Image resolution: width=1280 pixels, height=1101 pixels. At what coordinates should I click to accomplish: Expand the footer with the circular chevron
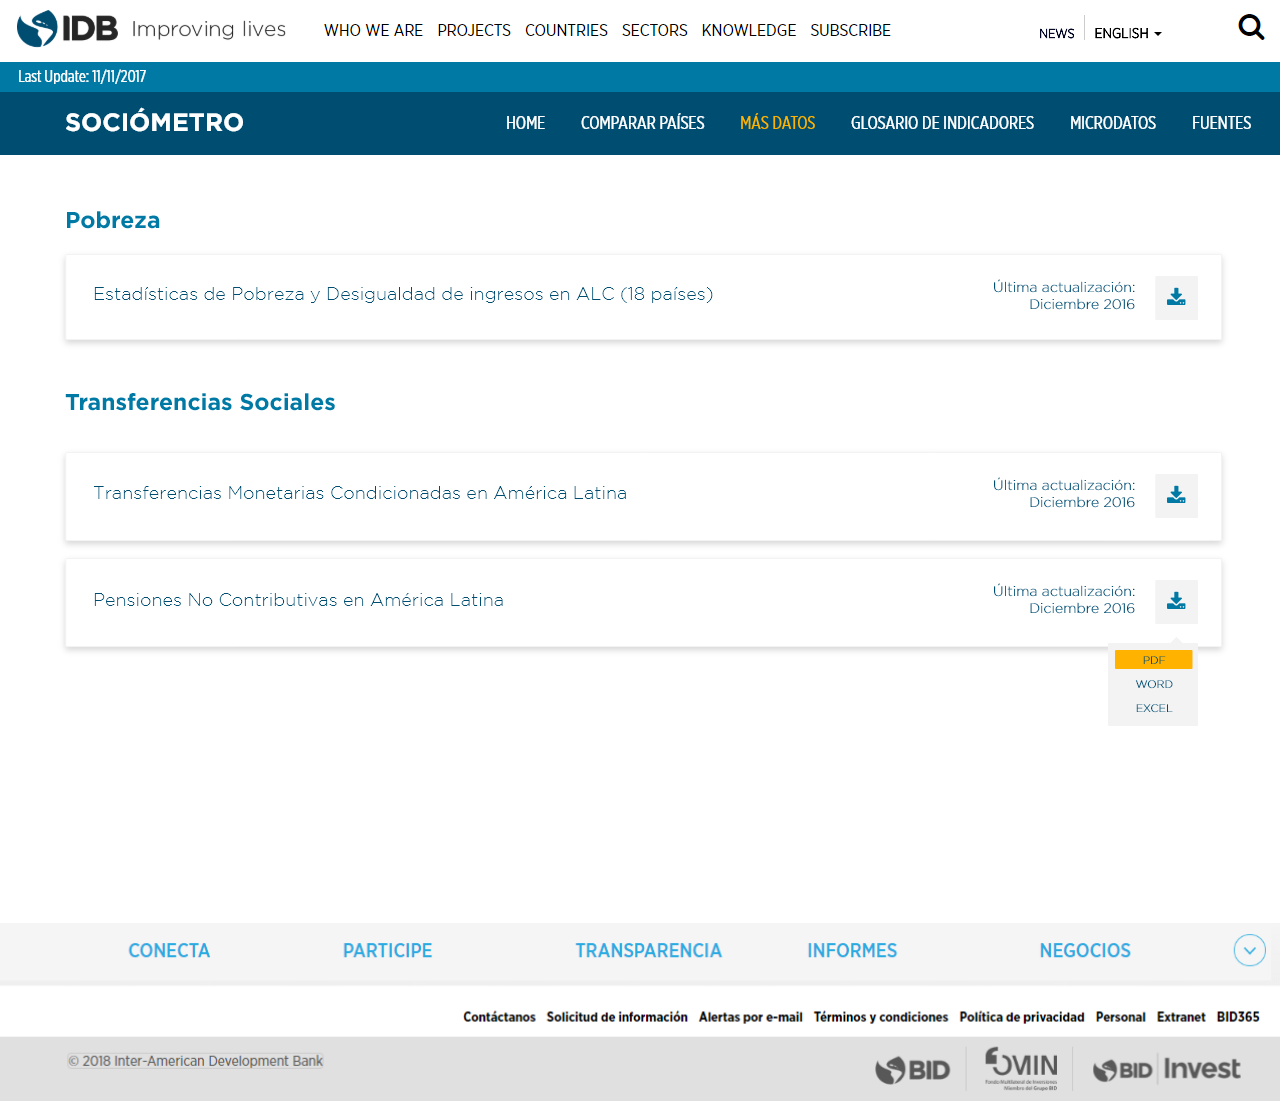(1249, 950)
